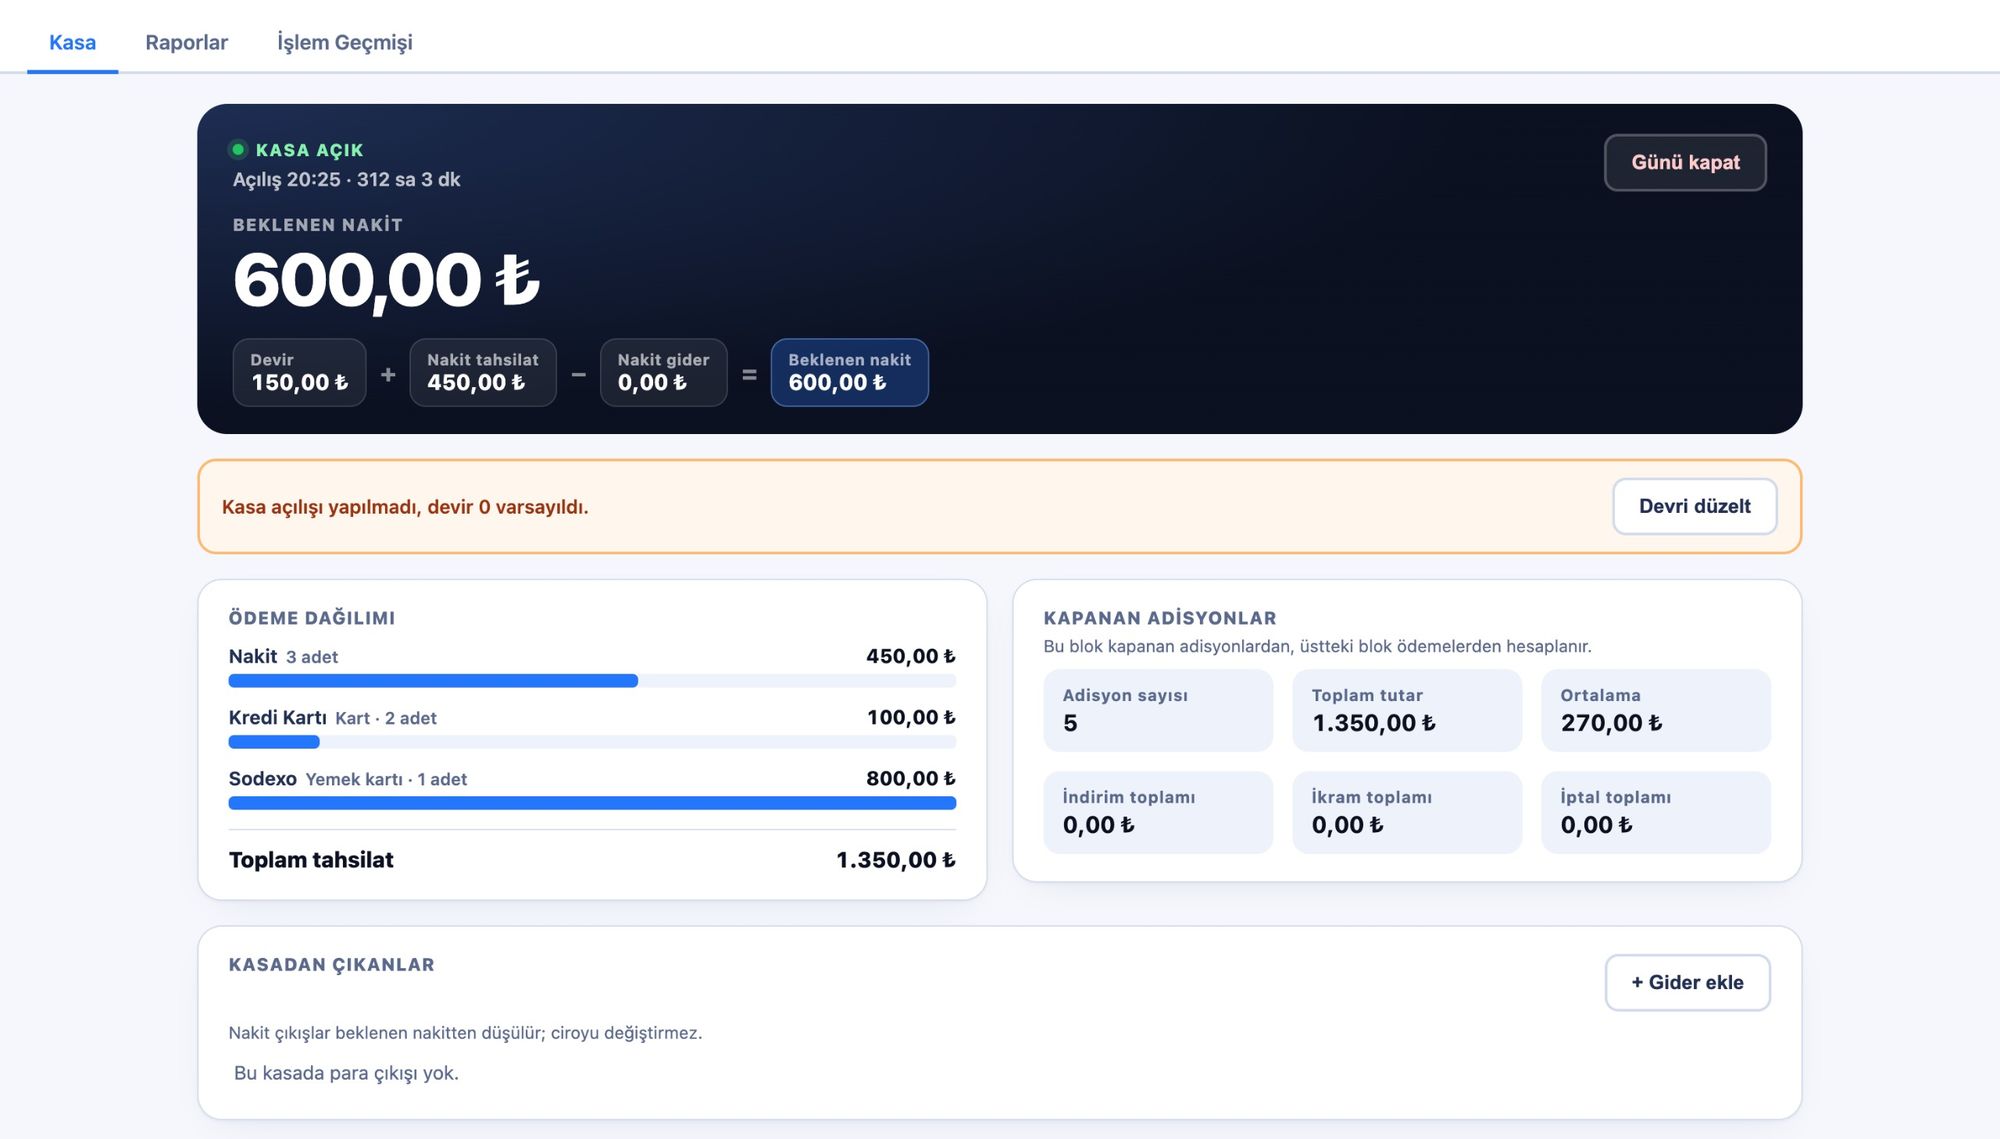Click the 'Açılış 20:25 · 312 sa 3 dk' text
2000x1139 pixels.
coord(346,180)
